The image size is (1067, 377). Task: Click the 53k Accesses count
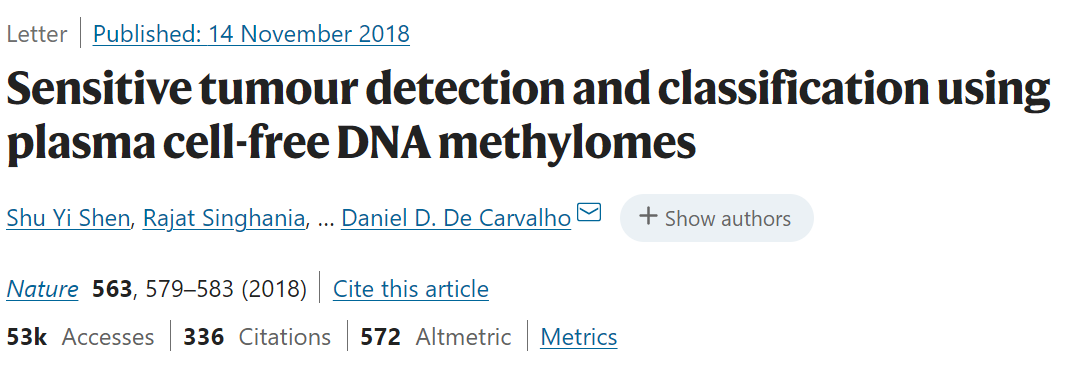point(80,337)
